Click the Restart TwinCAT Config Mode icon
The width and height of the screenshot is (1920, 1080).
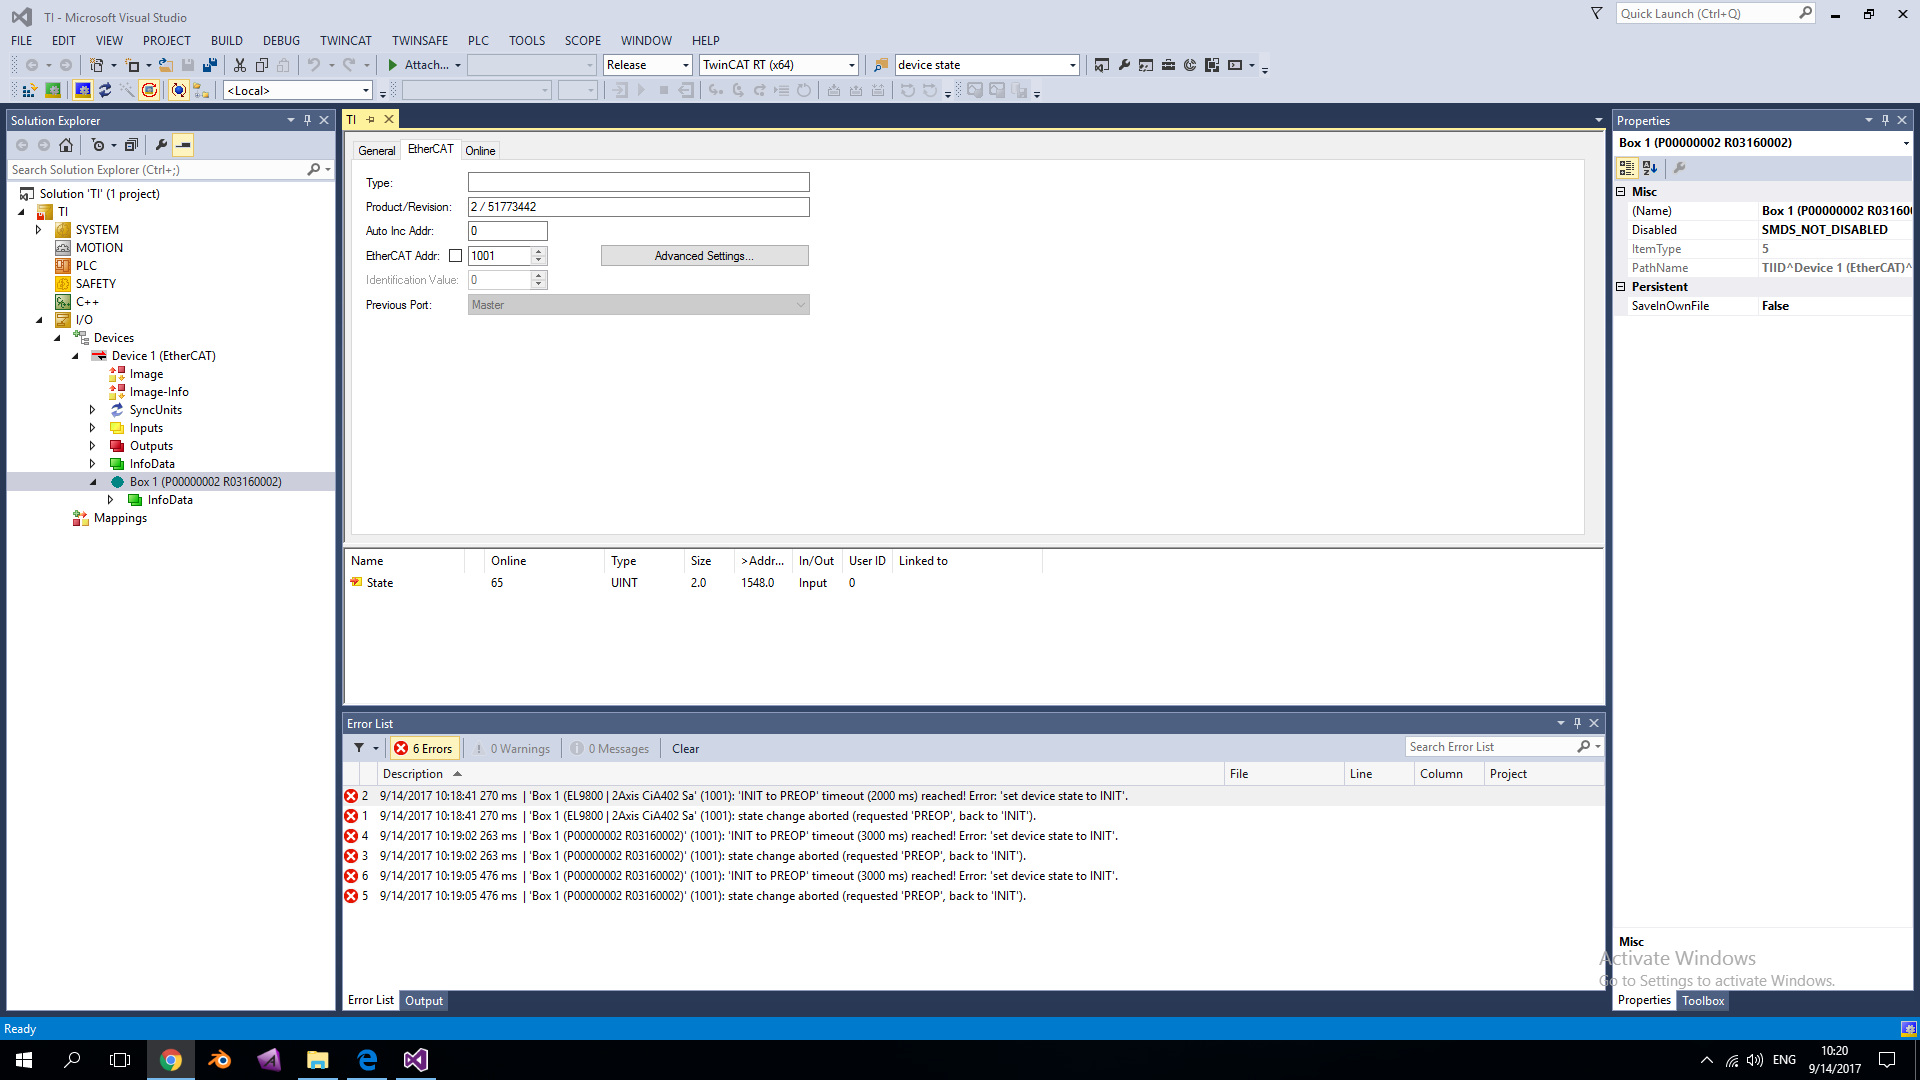[83, 90]
